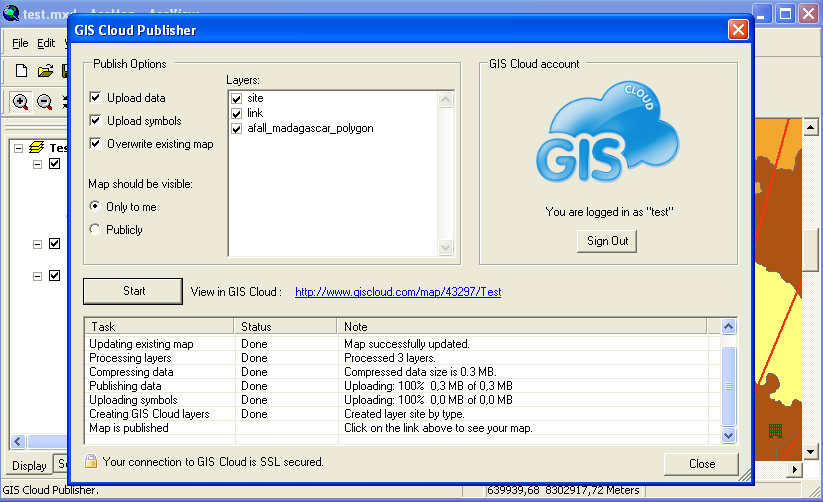Image resolution: width=823 pixels, height=502 pixels.
Task: Select the Publicly visibility option
Action: pos(95,230)
